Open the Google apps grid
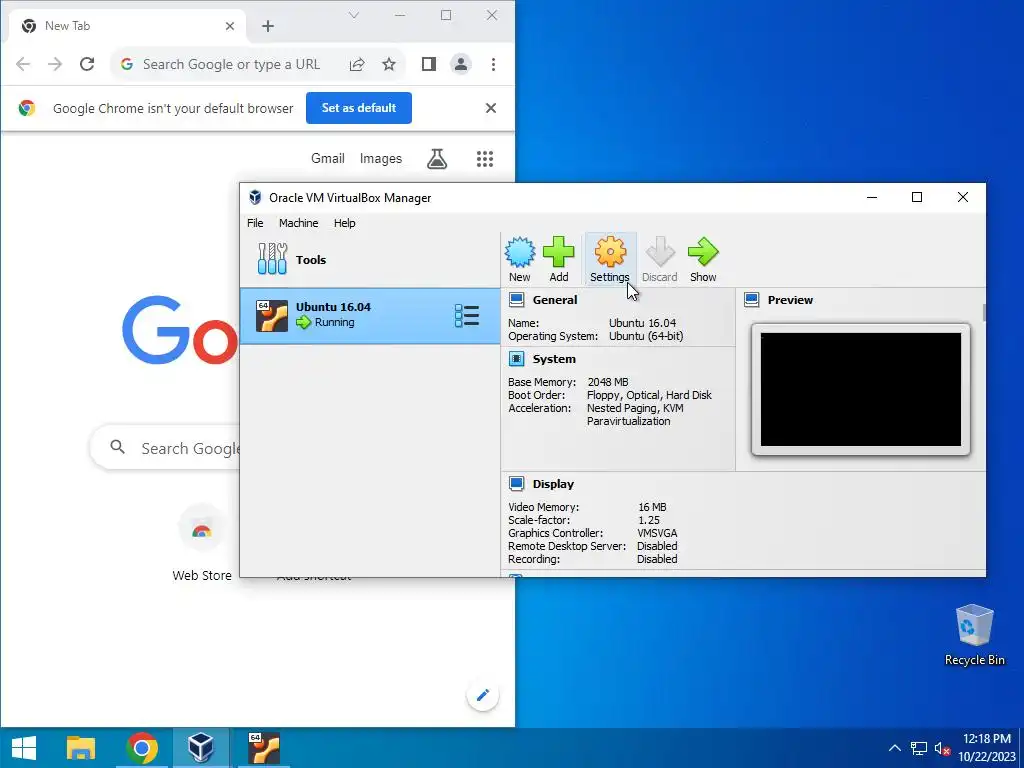 tap(485, 159)
